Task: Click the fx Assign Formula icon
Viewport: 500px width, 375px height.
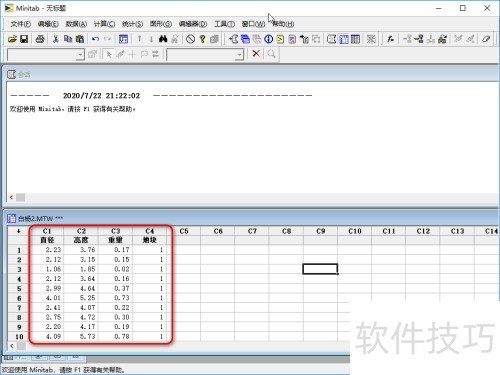Action: coord(390,39)
